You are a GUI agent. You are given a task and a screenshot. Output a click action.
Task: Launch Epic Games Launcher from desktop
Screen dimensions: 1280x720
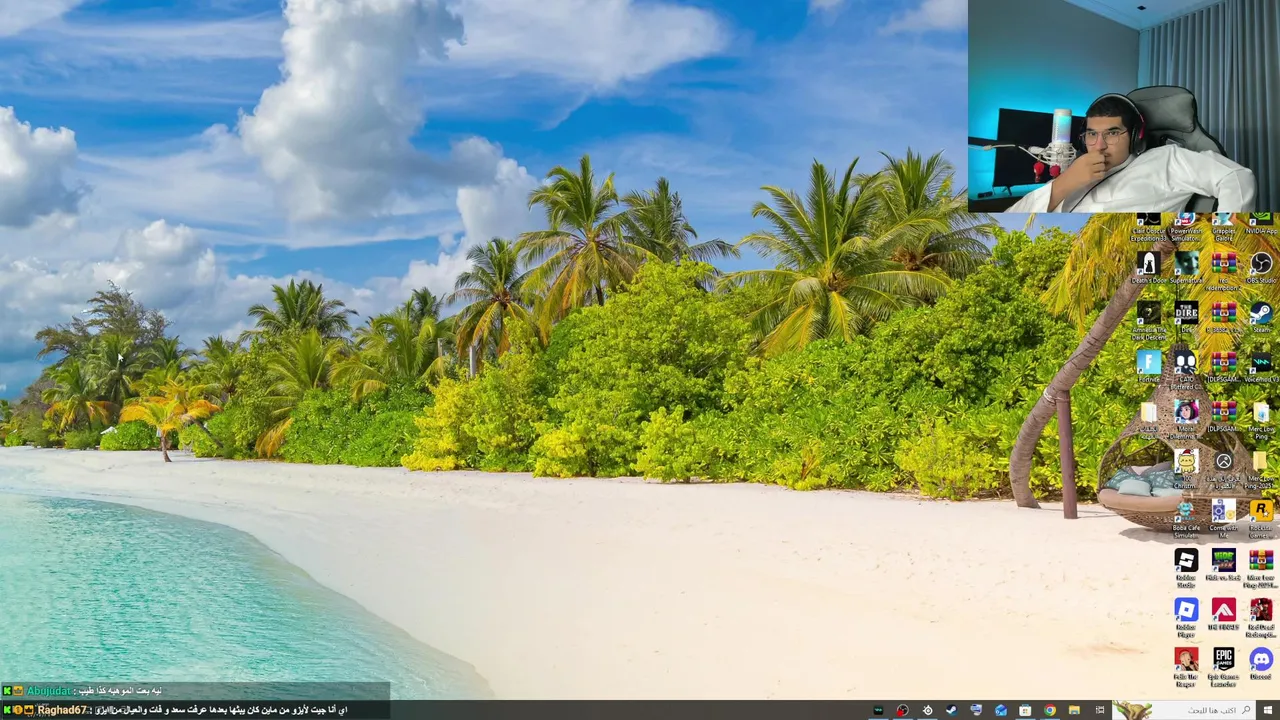[1223, 667]
